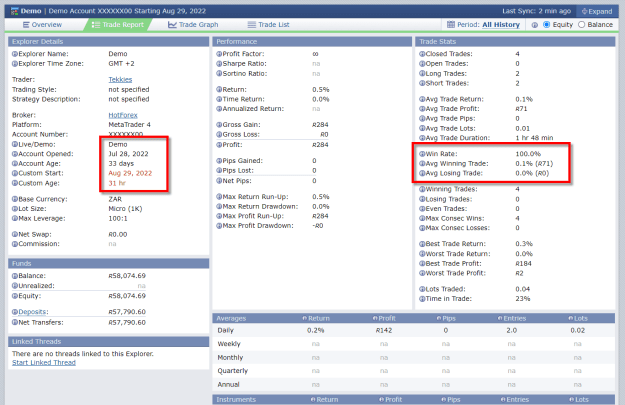Click info icon beside Pips Gained
The image size is (625, 405).
(x=219, y=161)
